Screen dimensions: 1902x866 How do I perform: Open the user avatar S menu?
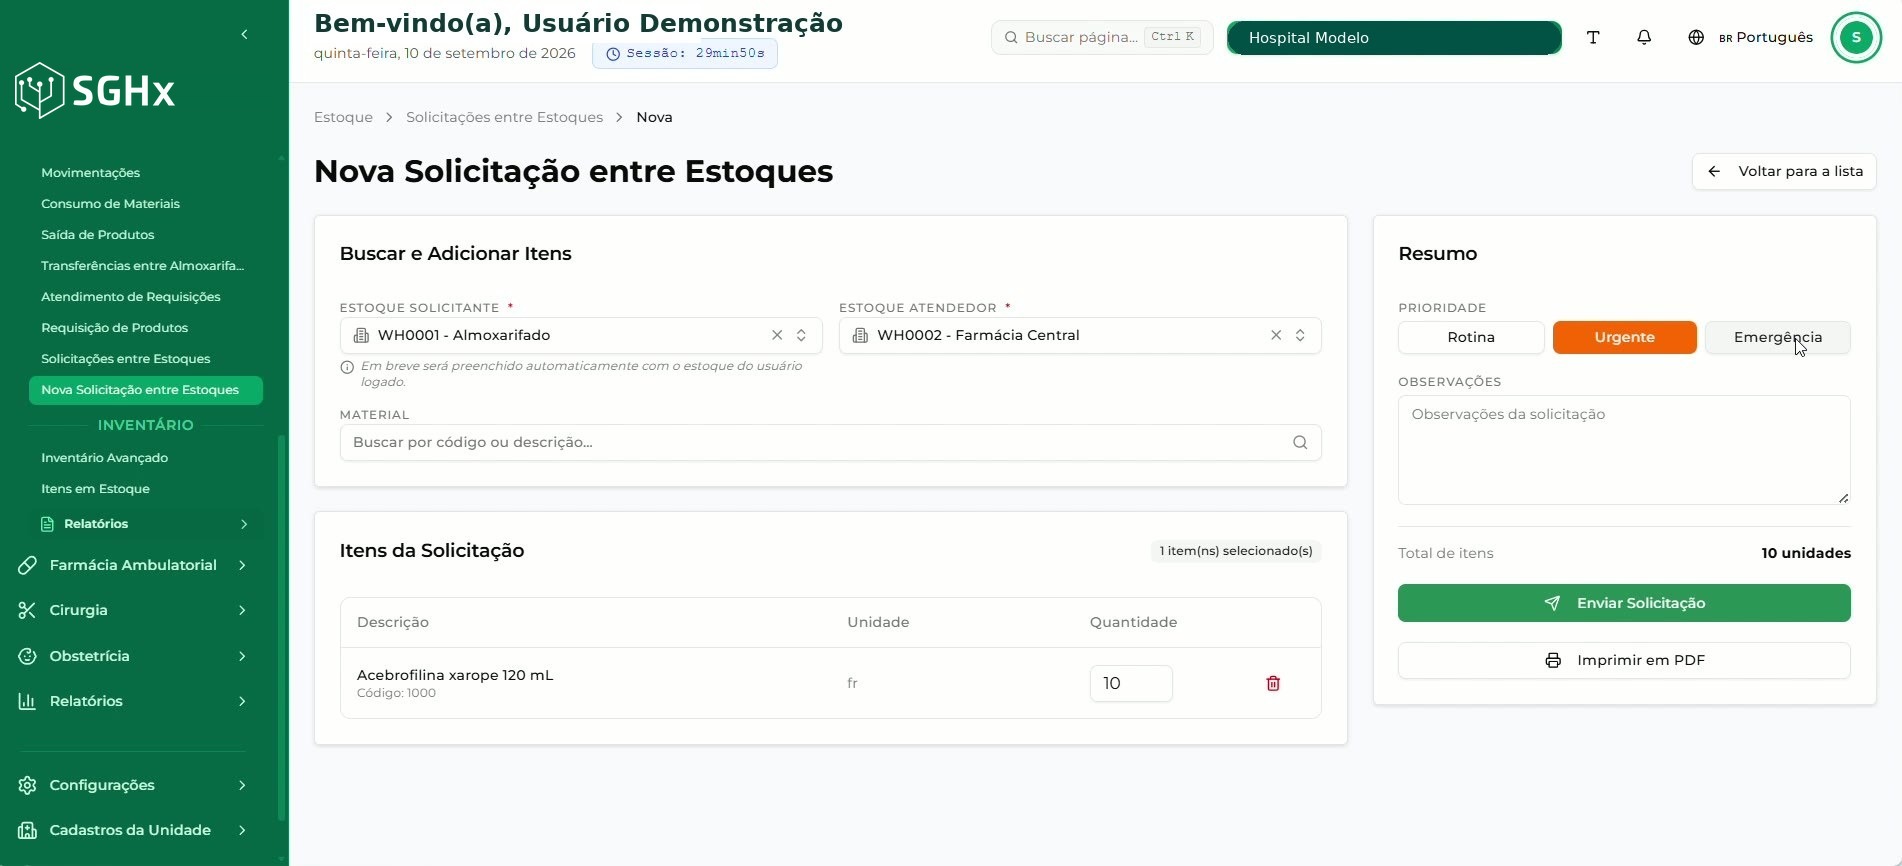[x=1856, y=37]
